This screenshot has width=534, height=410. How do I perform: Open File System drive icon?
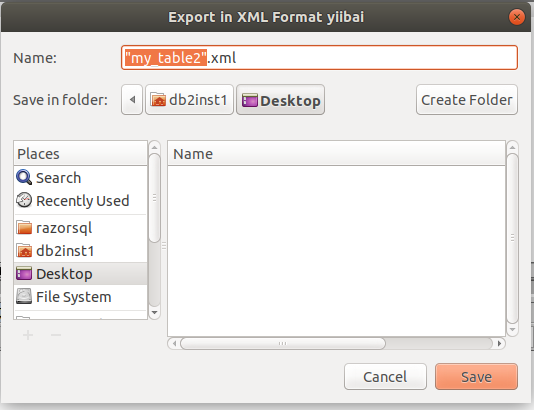(24, 297)
